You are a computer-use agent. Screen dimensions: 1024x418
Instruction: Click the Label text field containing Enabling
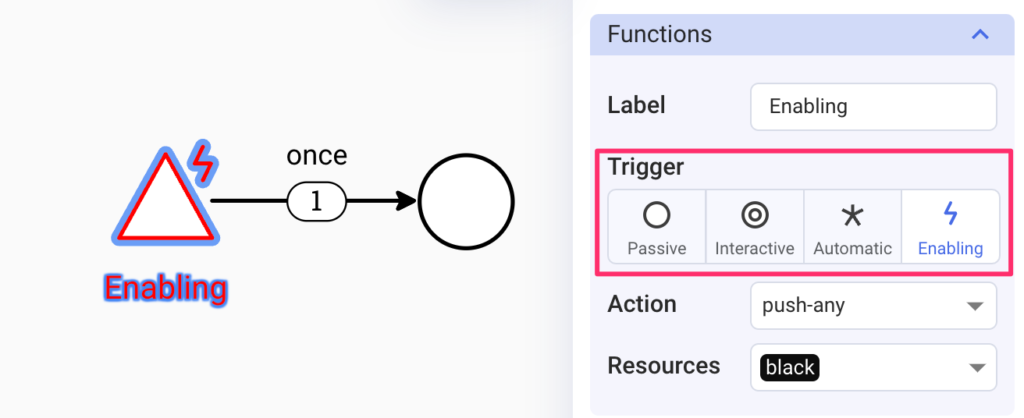(873, 106)
